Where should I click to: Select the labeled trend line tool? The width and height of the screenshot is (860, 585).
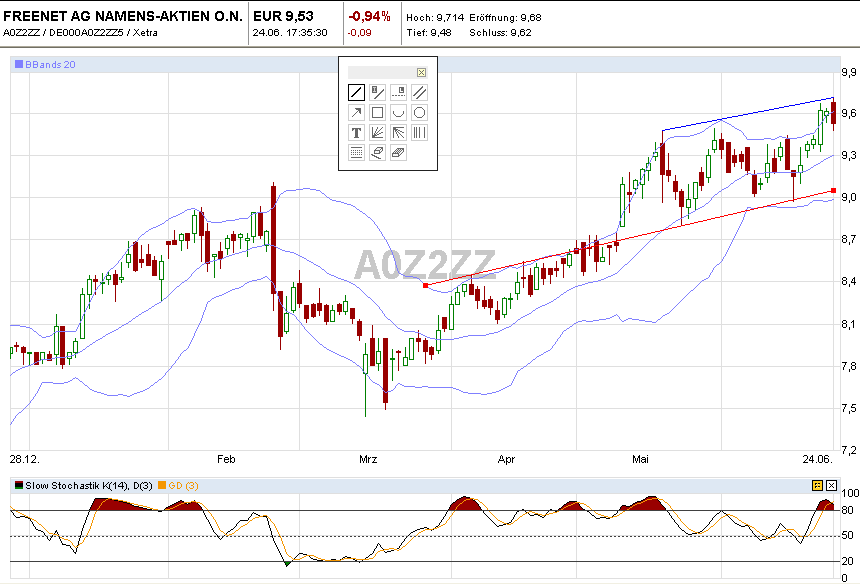(377, 92)
